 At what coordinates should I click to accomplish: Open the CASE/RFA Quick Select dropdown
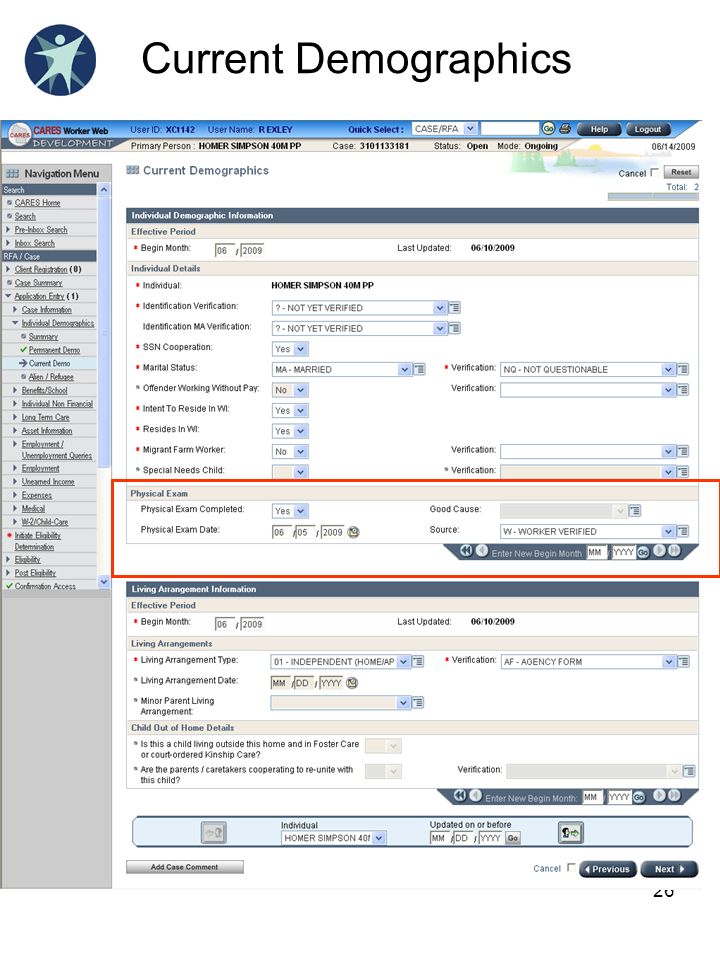click(x=470, y=129)
